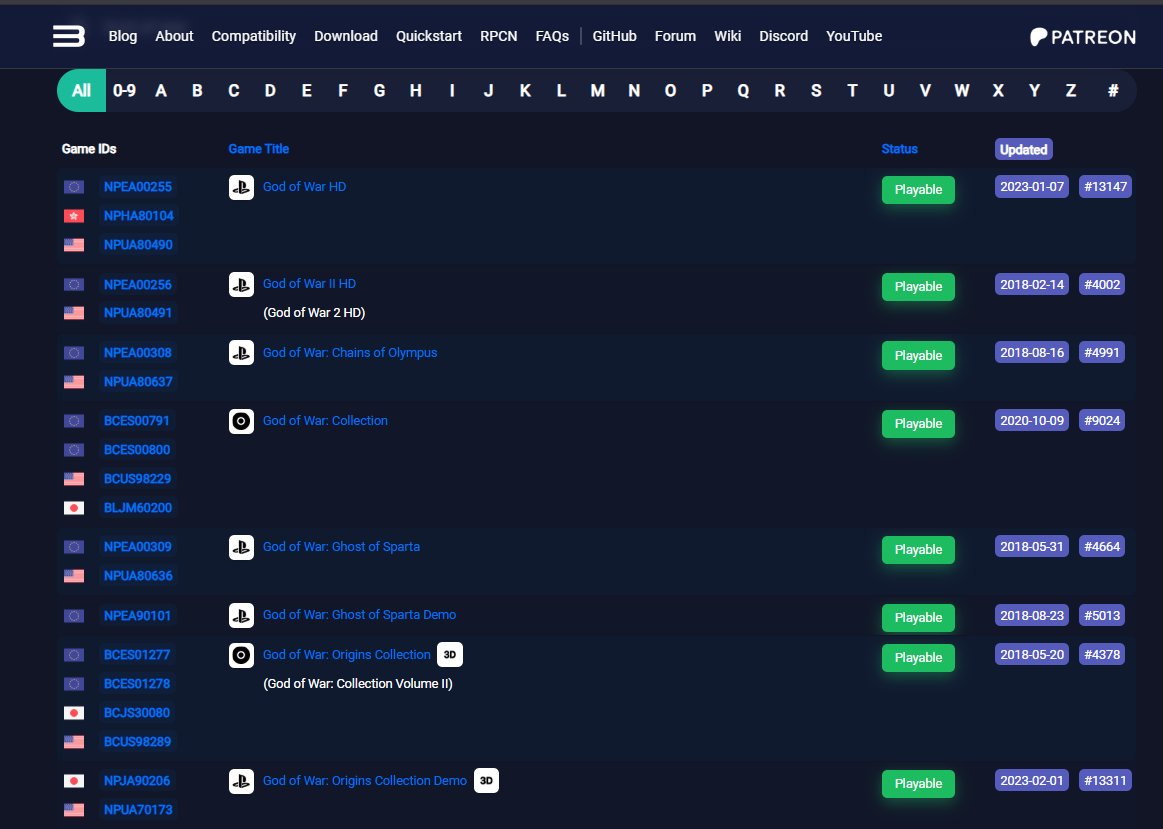Sort by the Status column header

[x=899, y=149]
